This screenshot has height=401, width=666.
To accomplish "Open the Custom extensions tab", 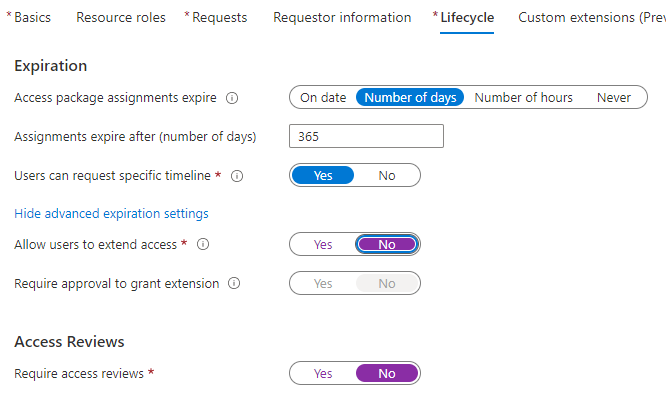I will (590, 18).
